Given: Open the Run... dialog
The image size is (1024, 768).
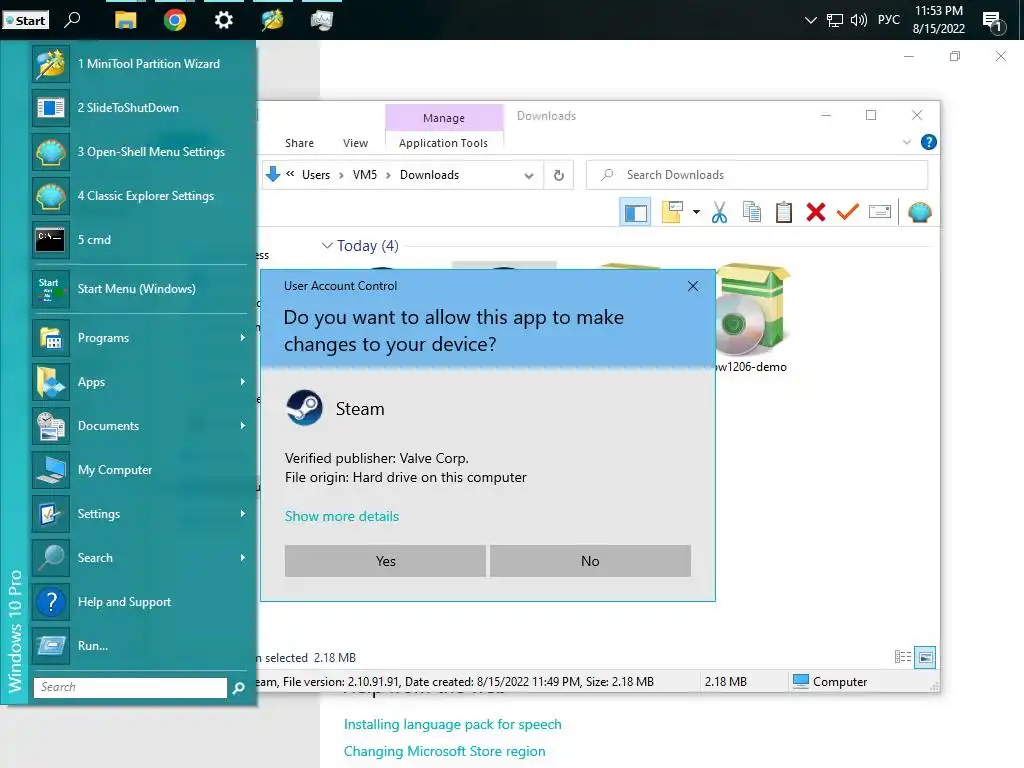Looking at the screenshot, I should (140, 646).
